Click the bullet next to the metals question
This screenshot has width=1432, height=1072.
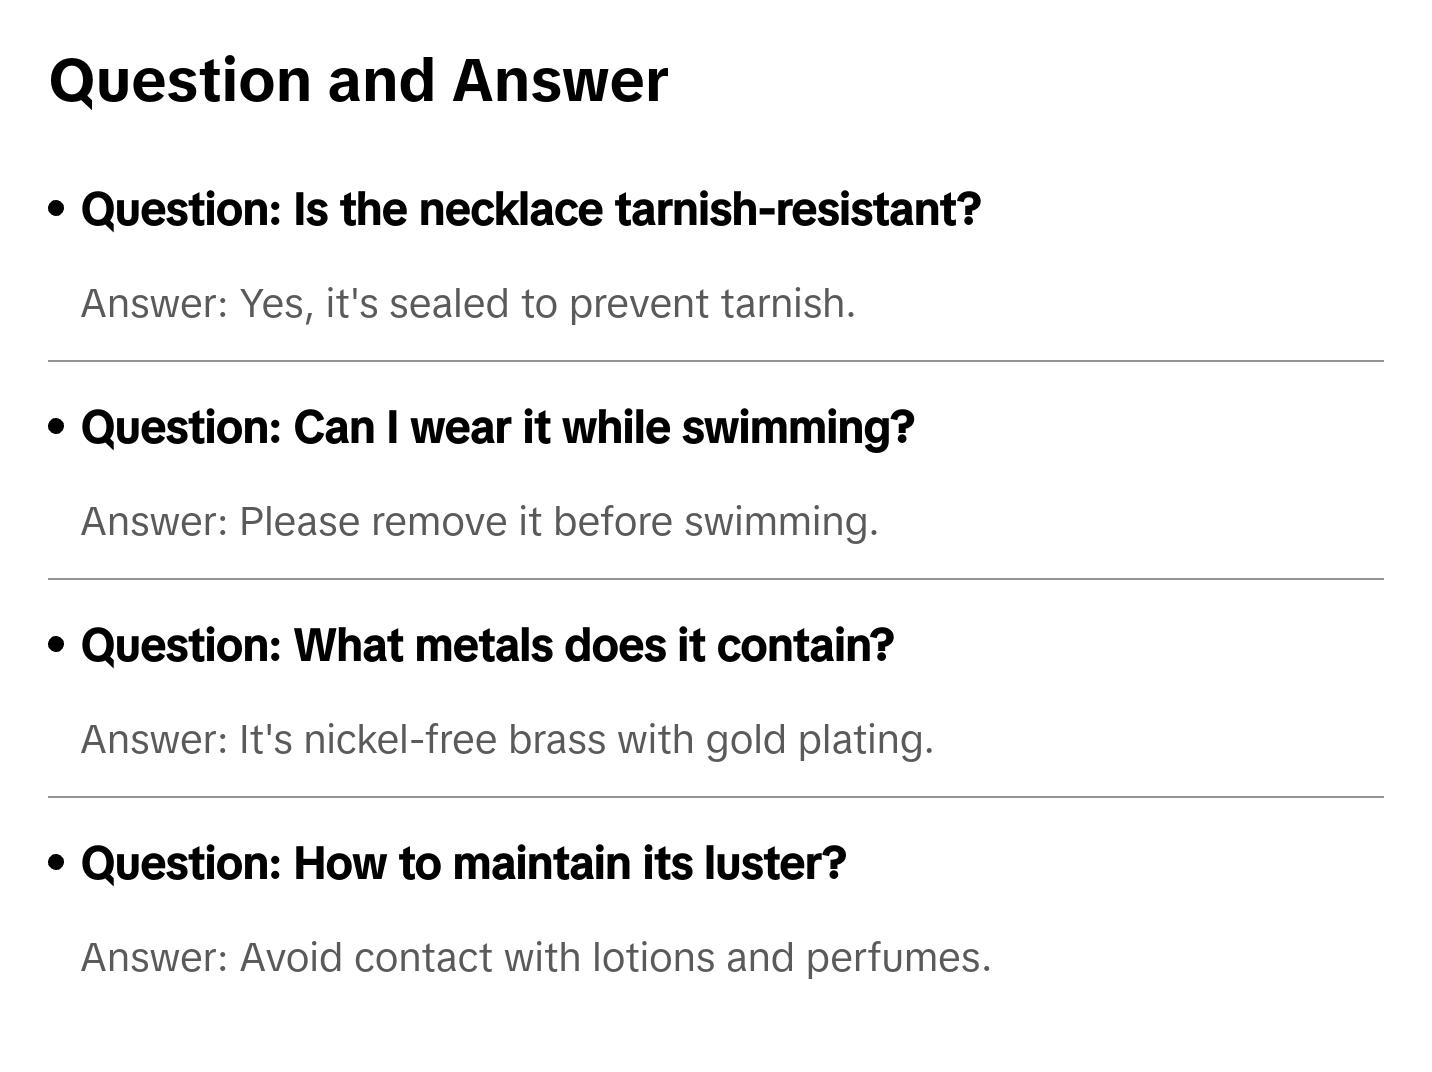click(57, 645)
